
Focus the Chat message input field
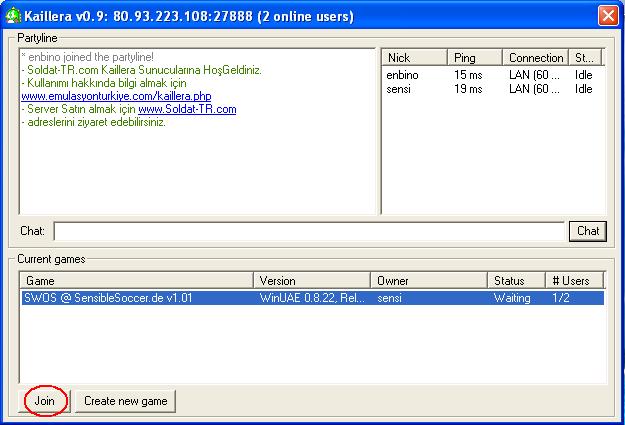coord(309,231)
